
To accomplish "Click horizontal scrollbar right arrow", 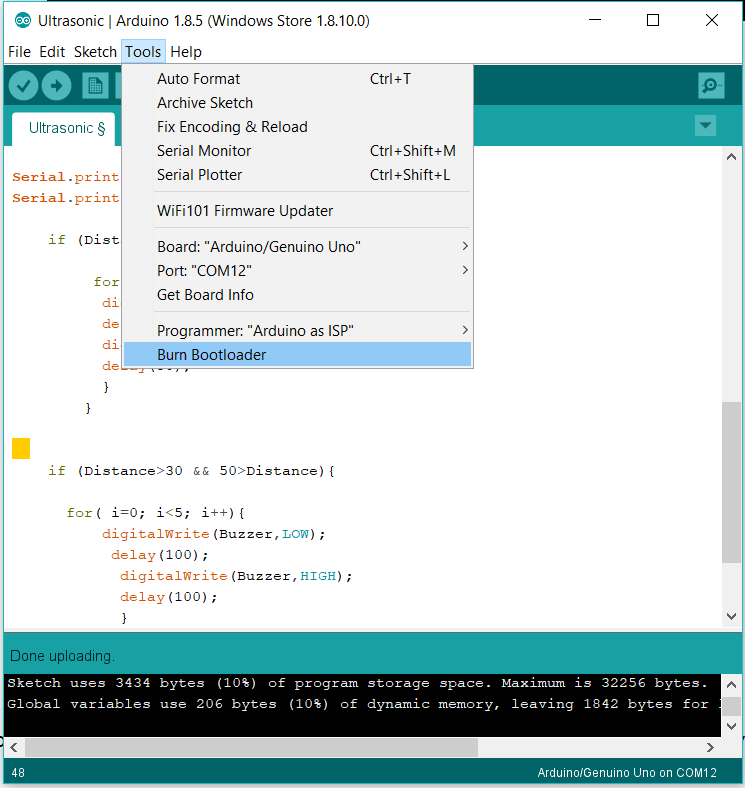I will 710,748.
